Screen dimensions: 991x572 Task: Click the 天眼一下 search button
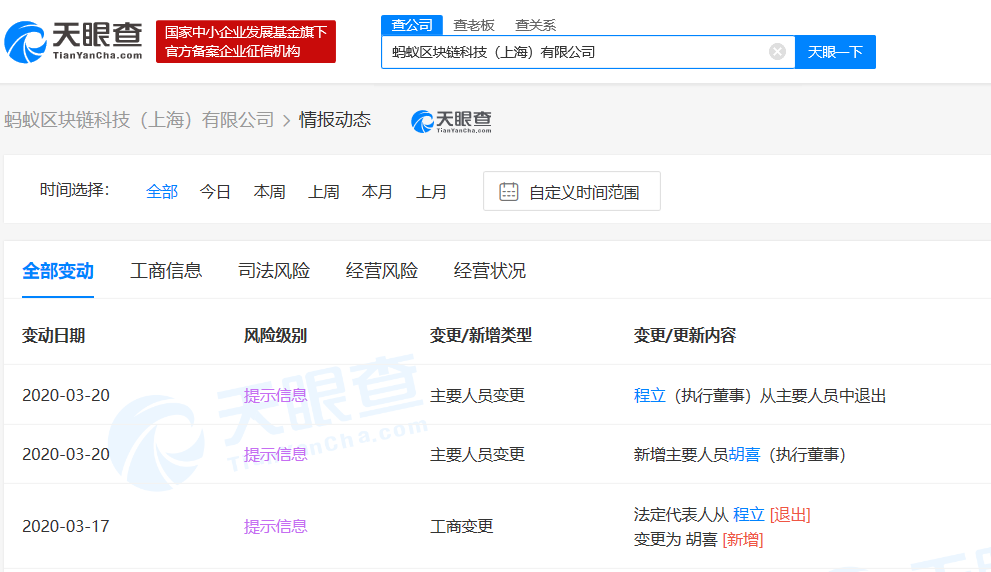(x=835, y=52)
